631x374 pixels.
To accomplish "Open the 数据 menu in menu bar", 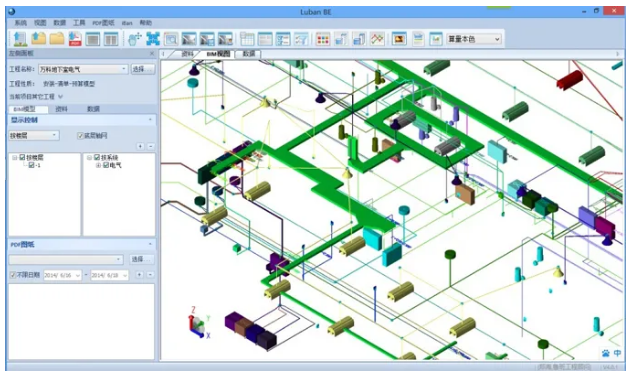I will tap(60, 23).
